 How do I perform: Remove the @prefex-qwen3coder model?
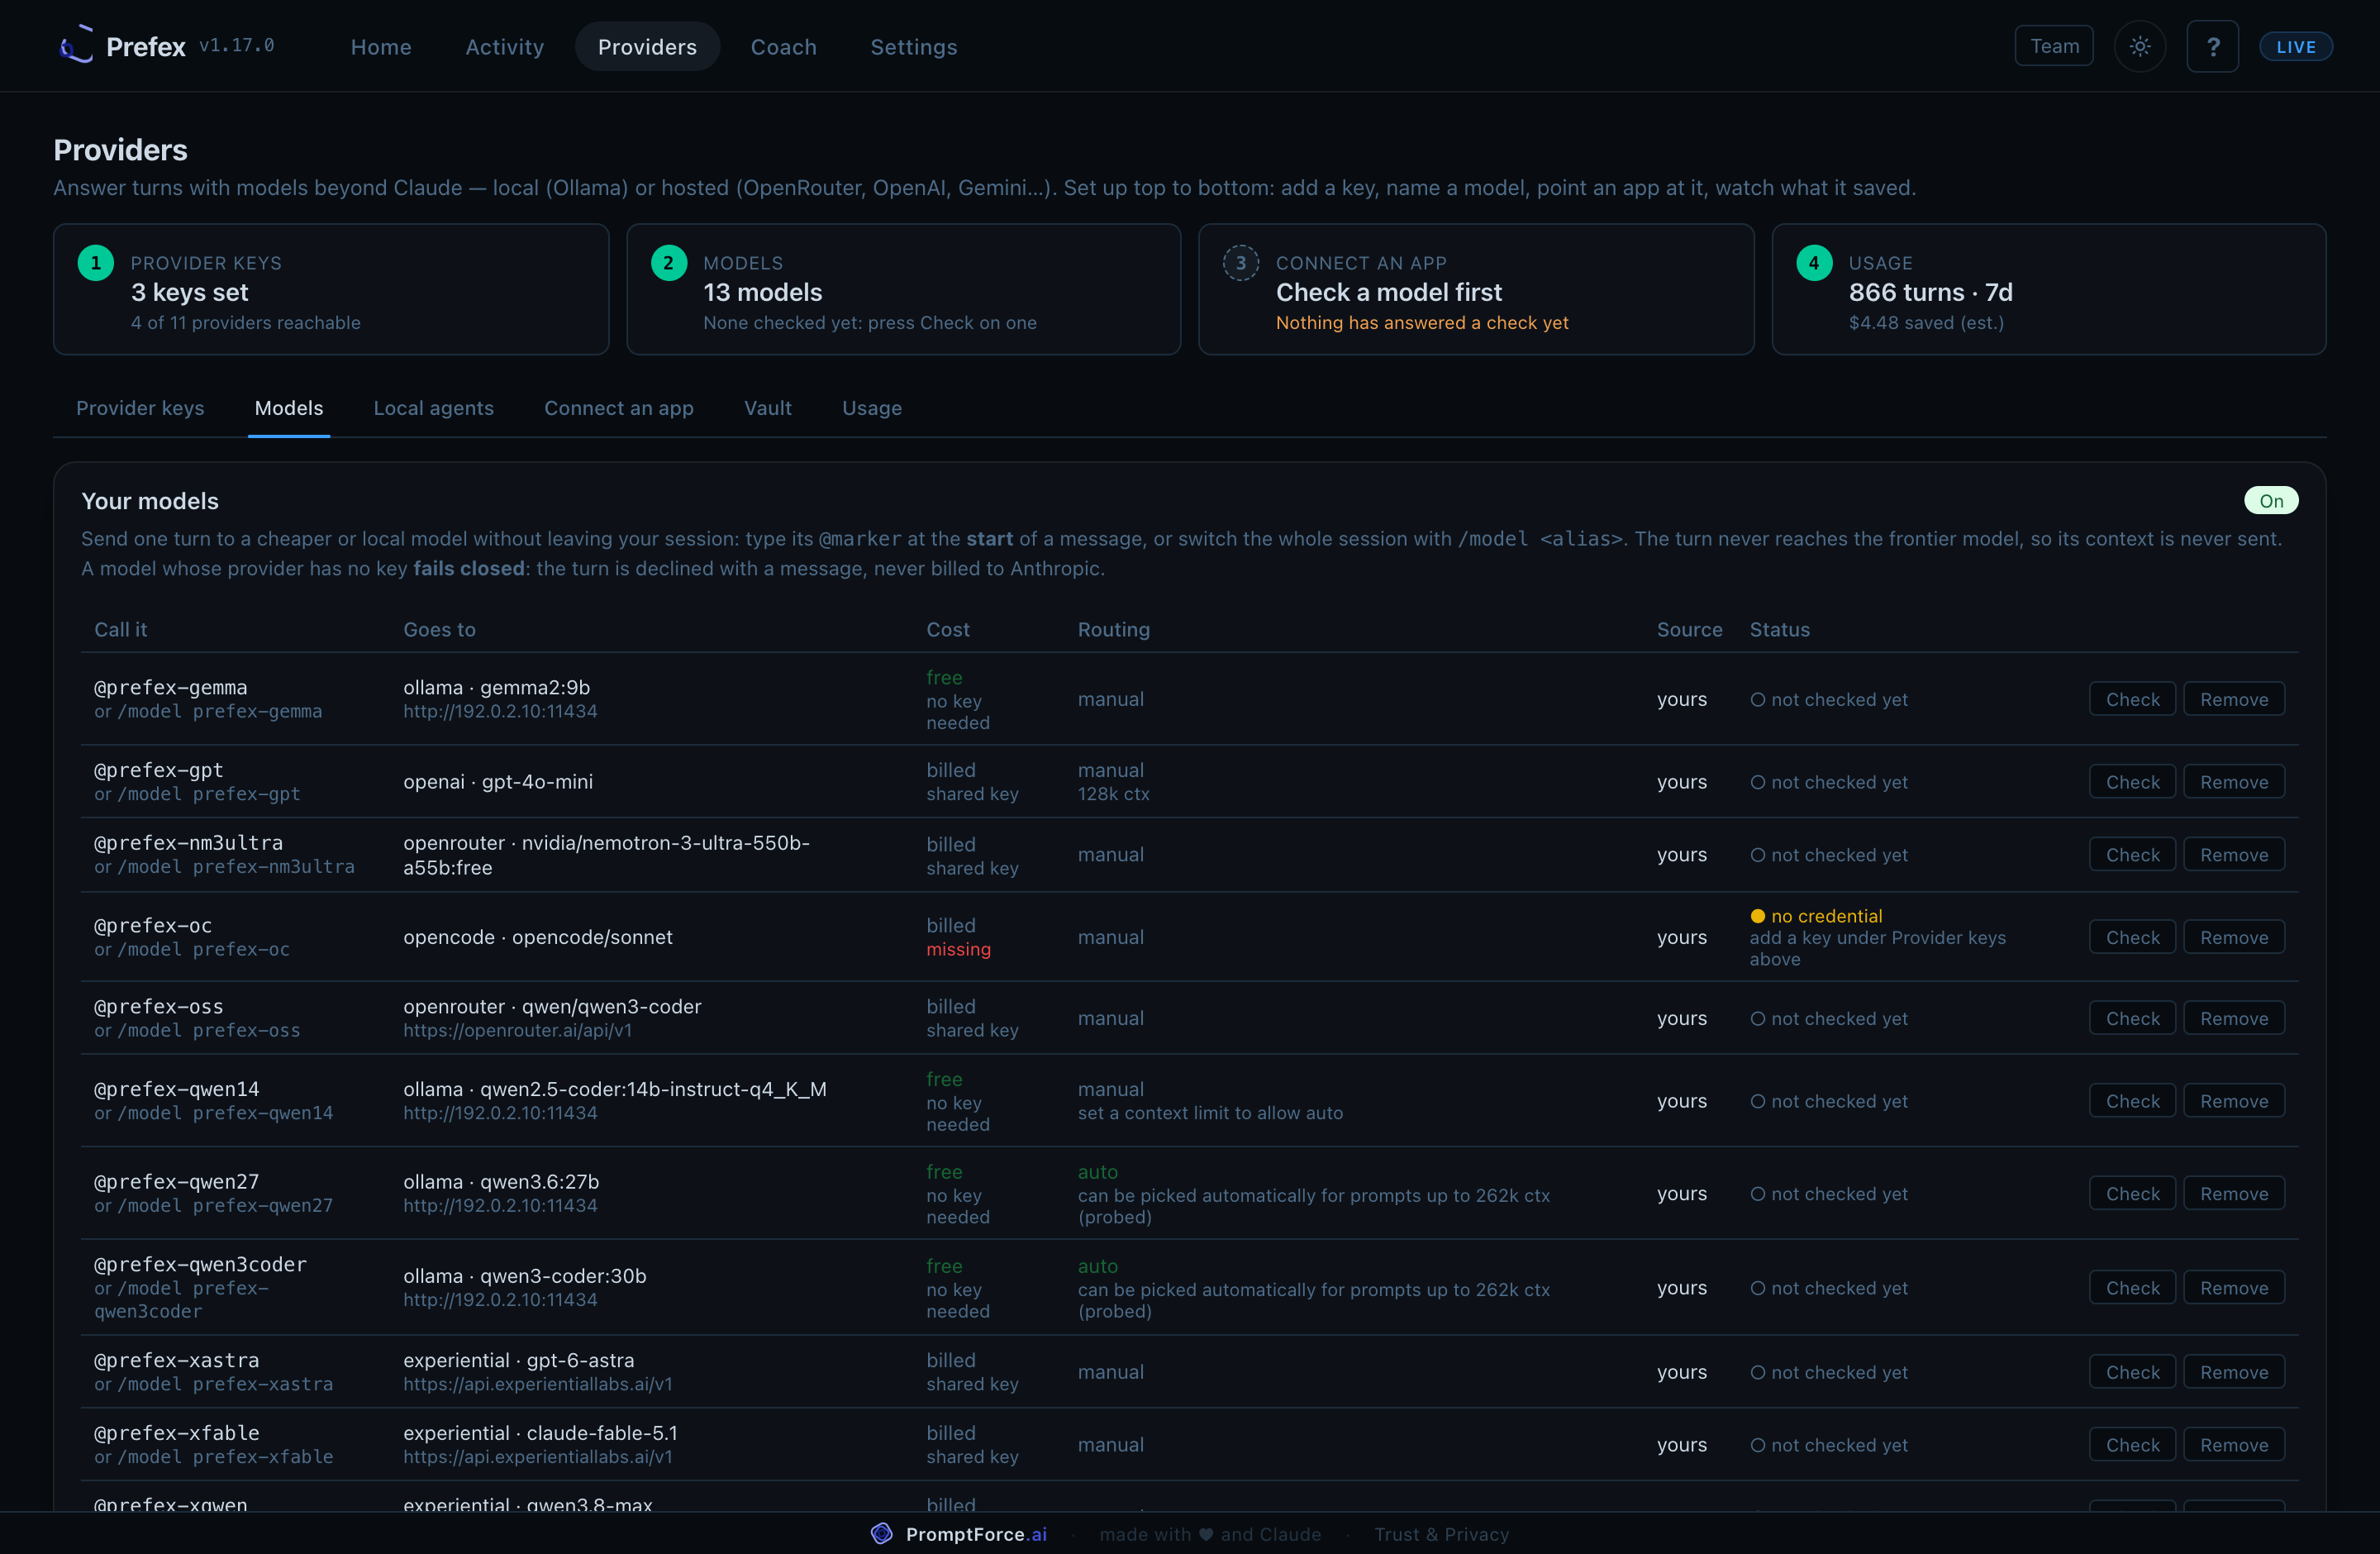coord(2234,1288)
